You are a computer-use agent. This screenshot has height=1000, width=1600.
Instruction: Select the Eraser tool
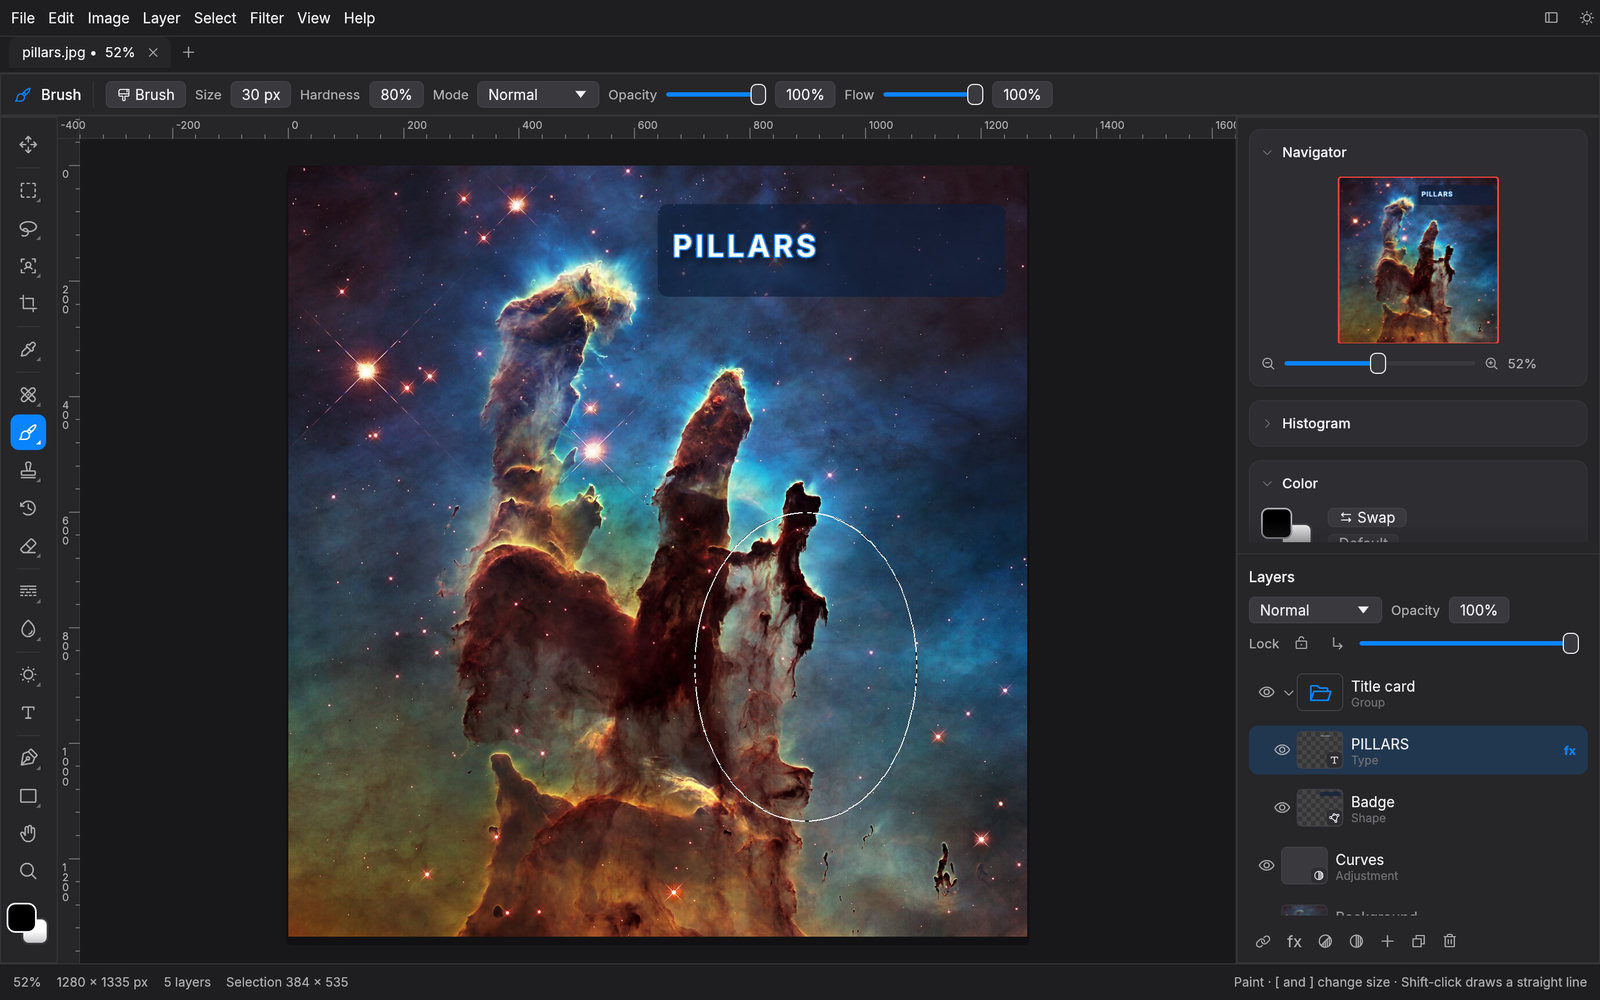point(28,546)
